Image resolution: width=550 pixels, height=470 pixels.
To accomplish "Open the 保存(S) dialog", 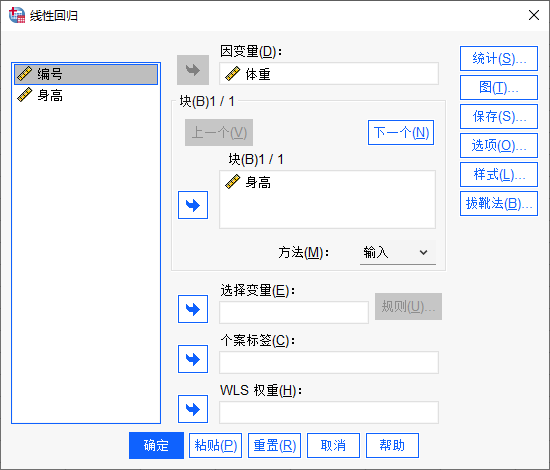I will pyautogui.click(x=499, y=116).
